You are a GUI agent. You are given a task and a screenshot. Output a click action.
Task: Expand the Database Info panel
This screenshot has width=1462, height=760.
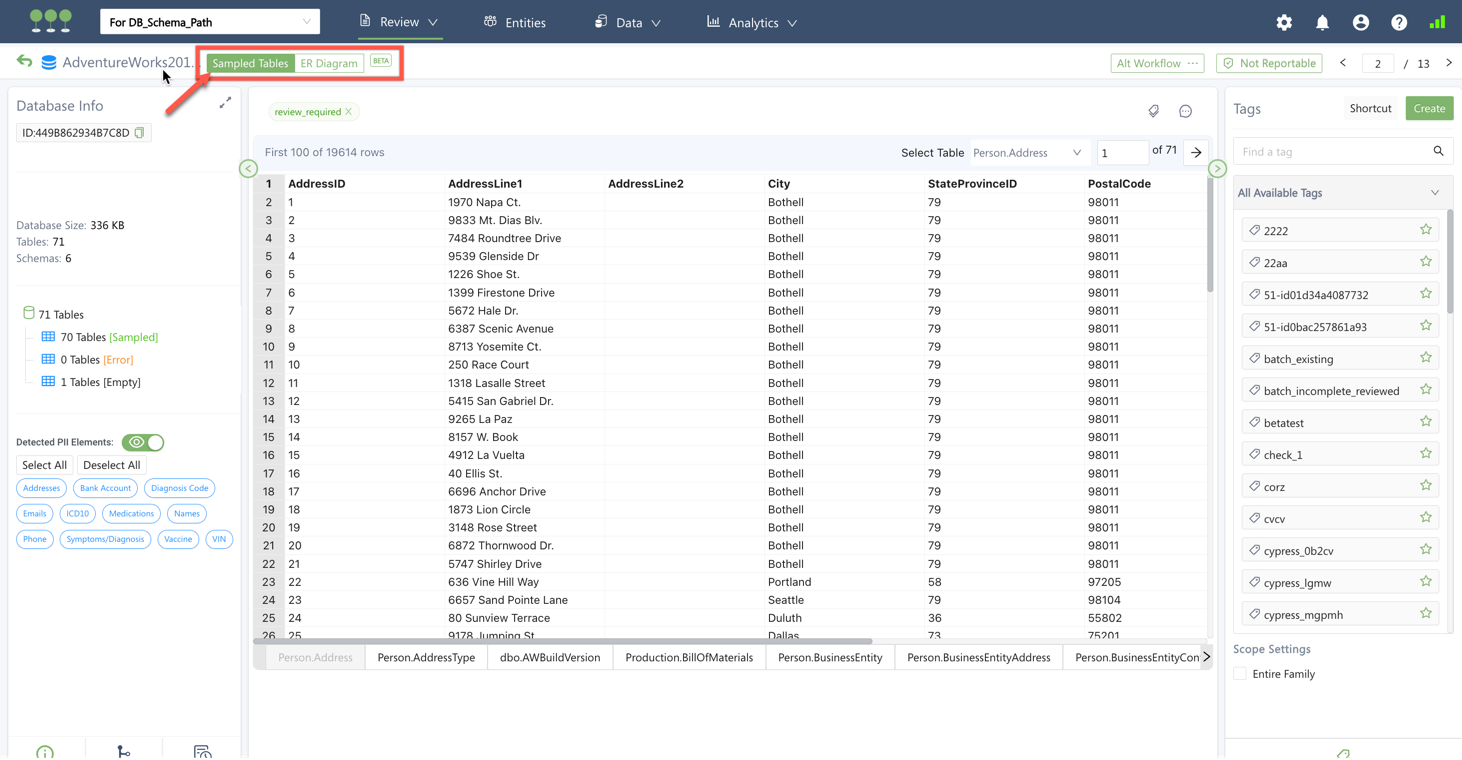[x=225, y=103]
